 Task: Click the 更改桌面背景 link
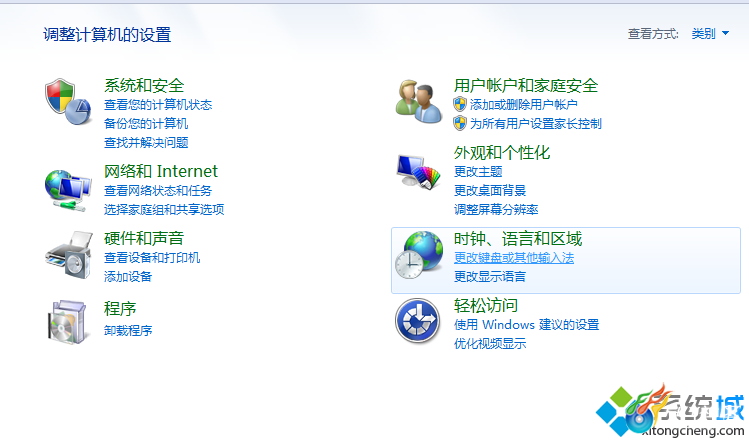click(x=490, y=191)
